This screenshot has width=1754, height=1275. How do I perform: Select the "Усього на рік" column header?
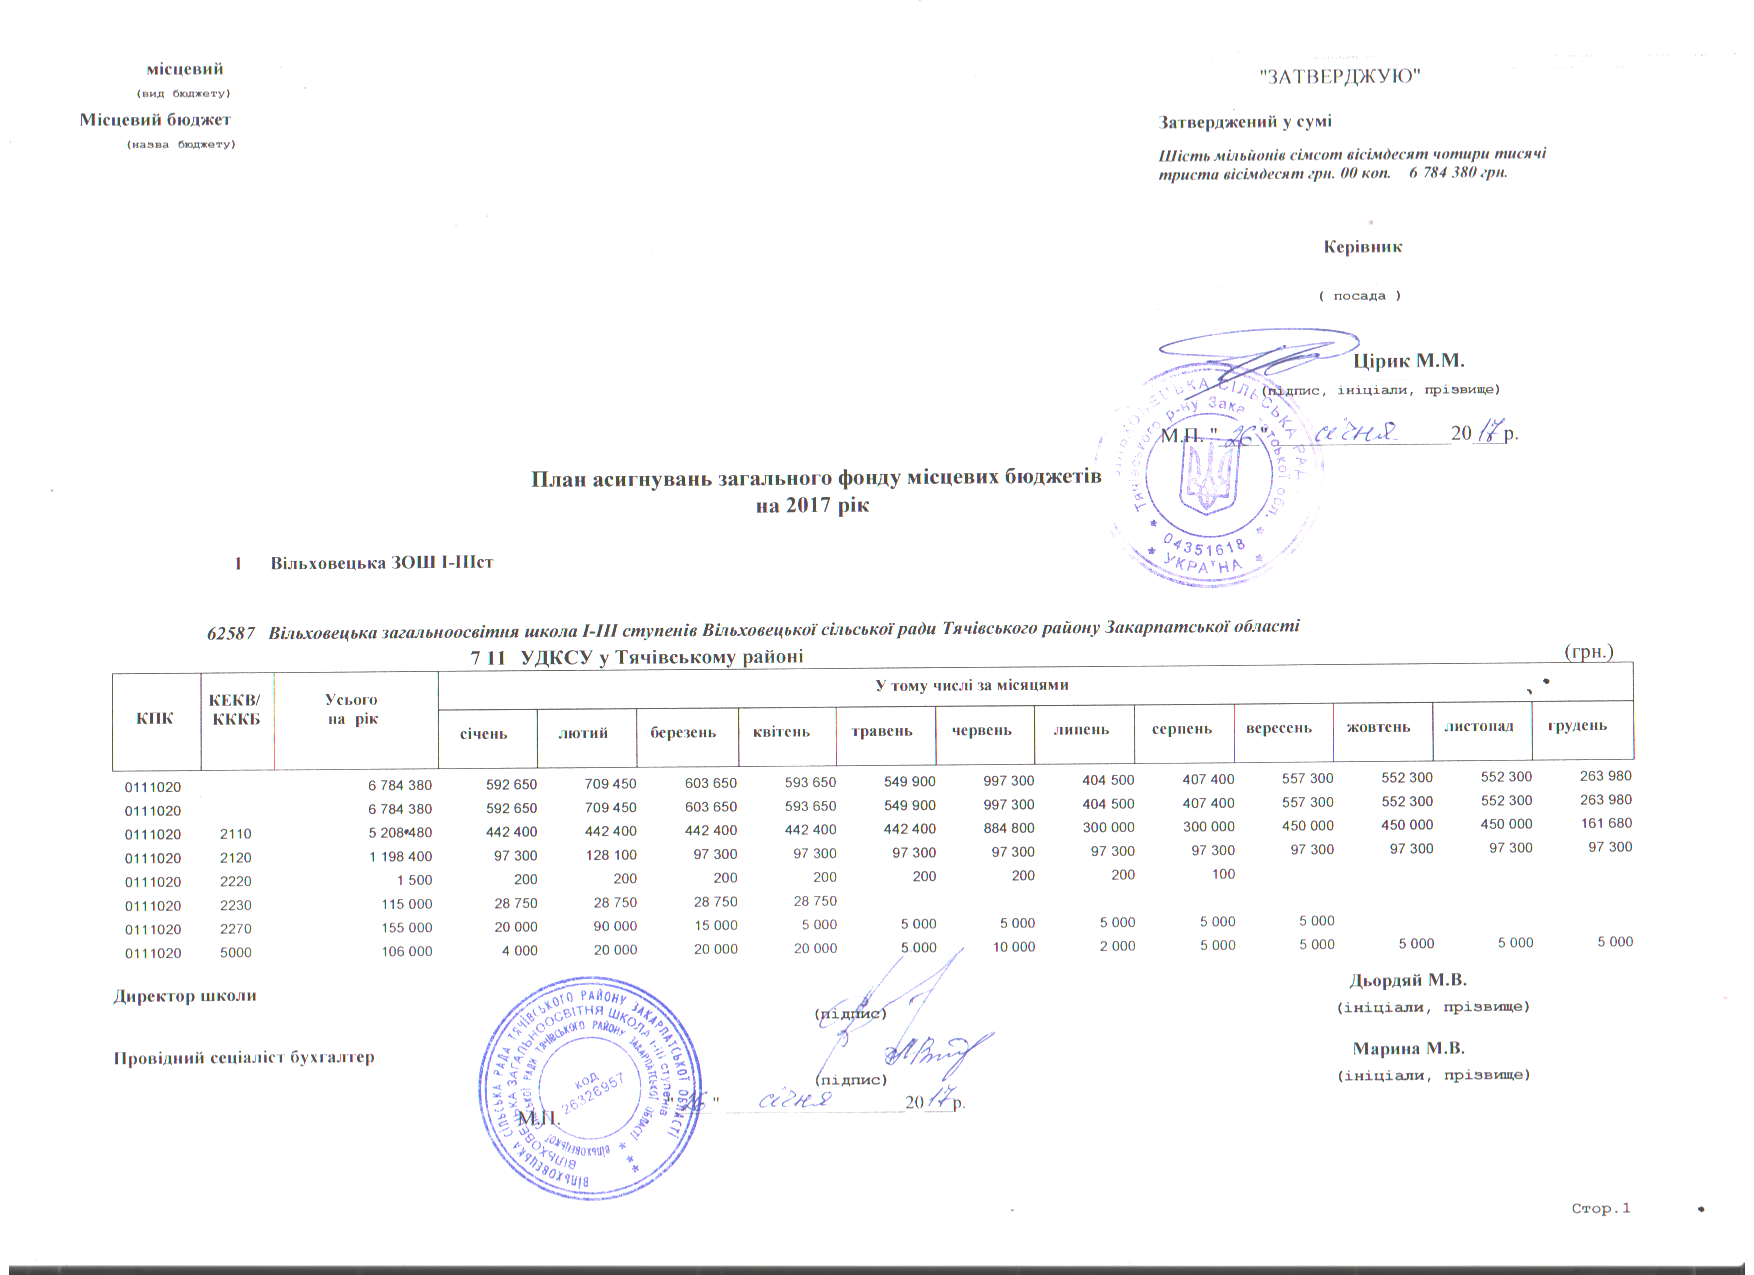click(x=352, y=709)
